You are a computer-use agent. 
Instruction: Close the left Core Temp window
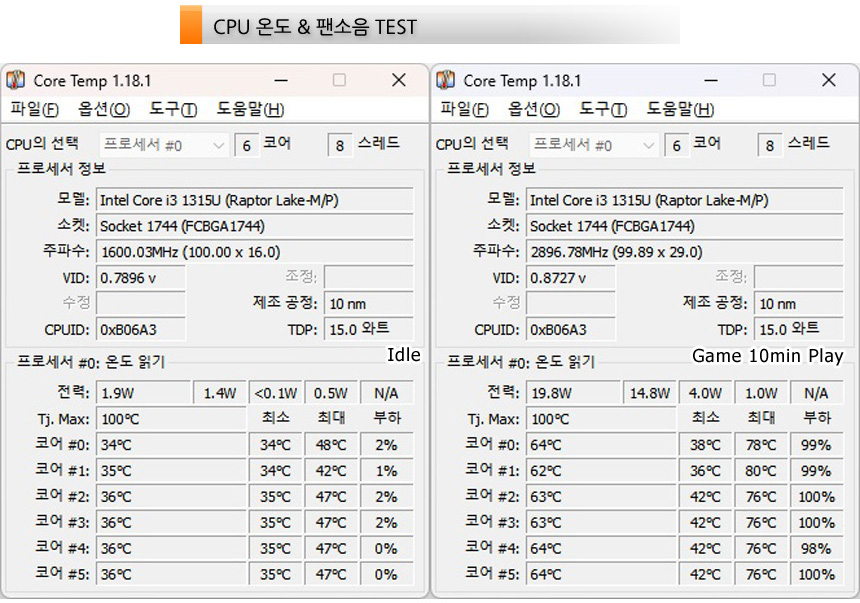(399, 80)
